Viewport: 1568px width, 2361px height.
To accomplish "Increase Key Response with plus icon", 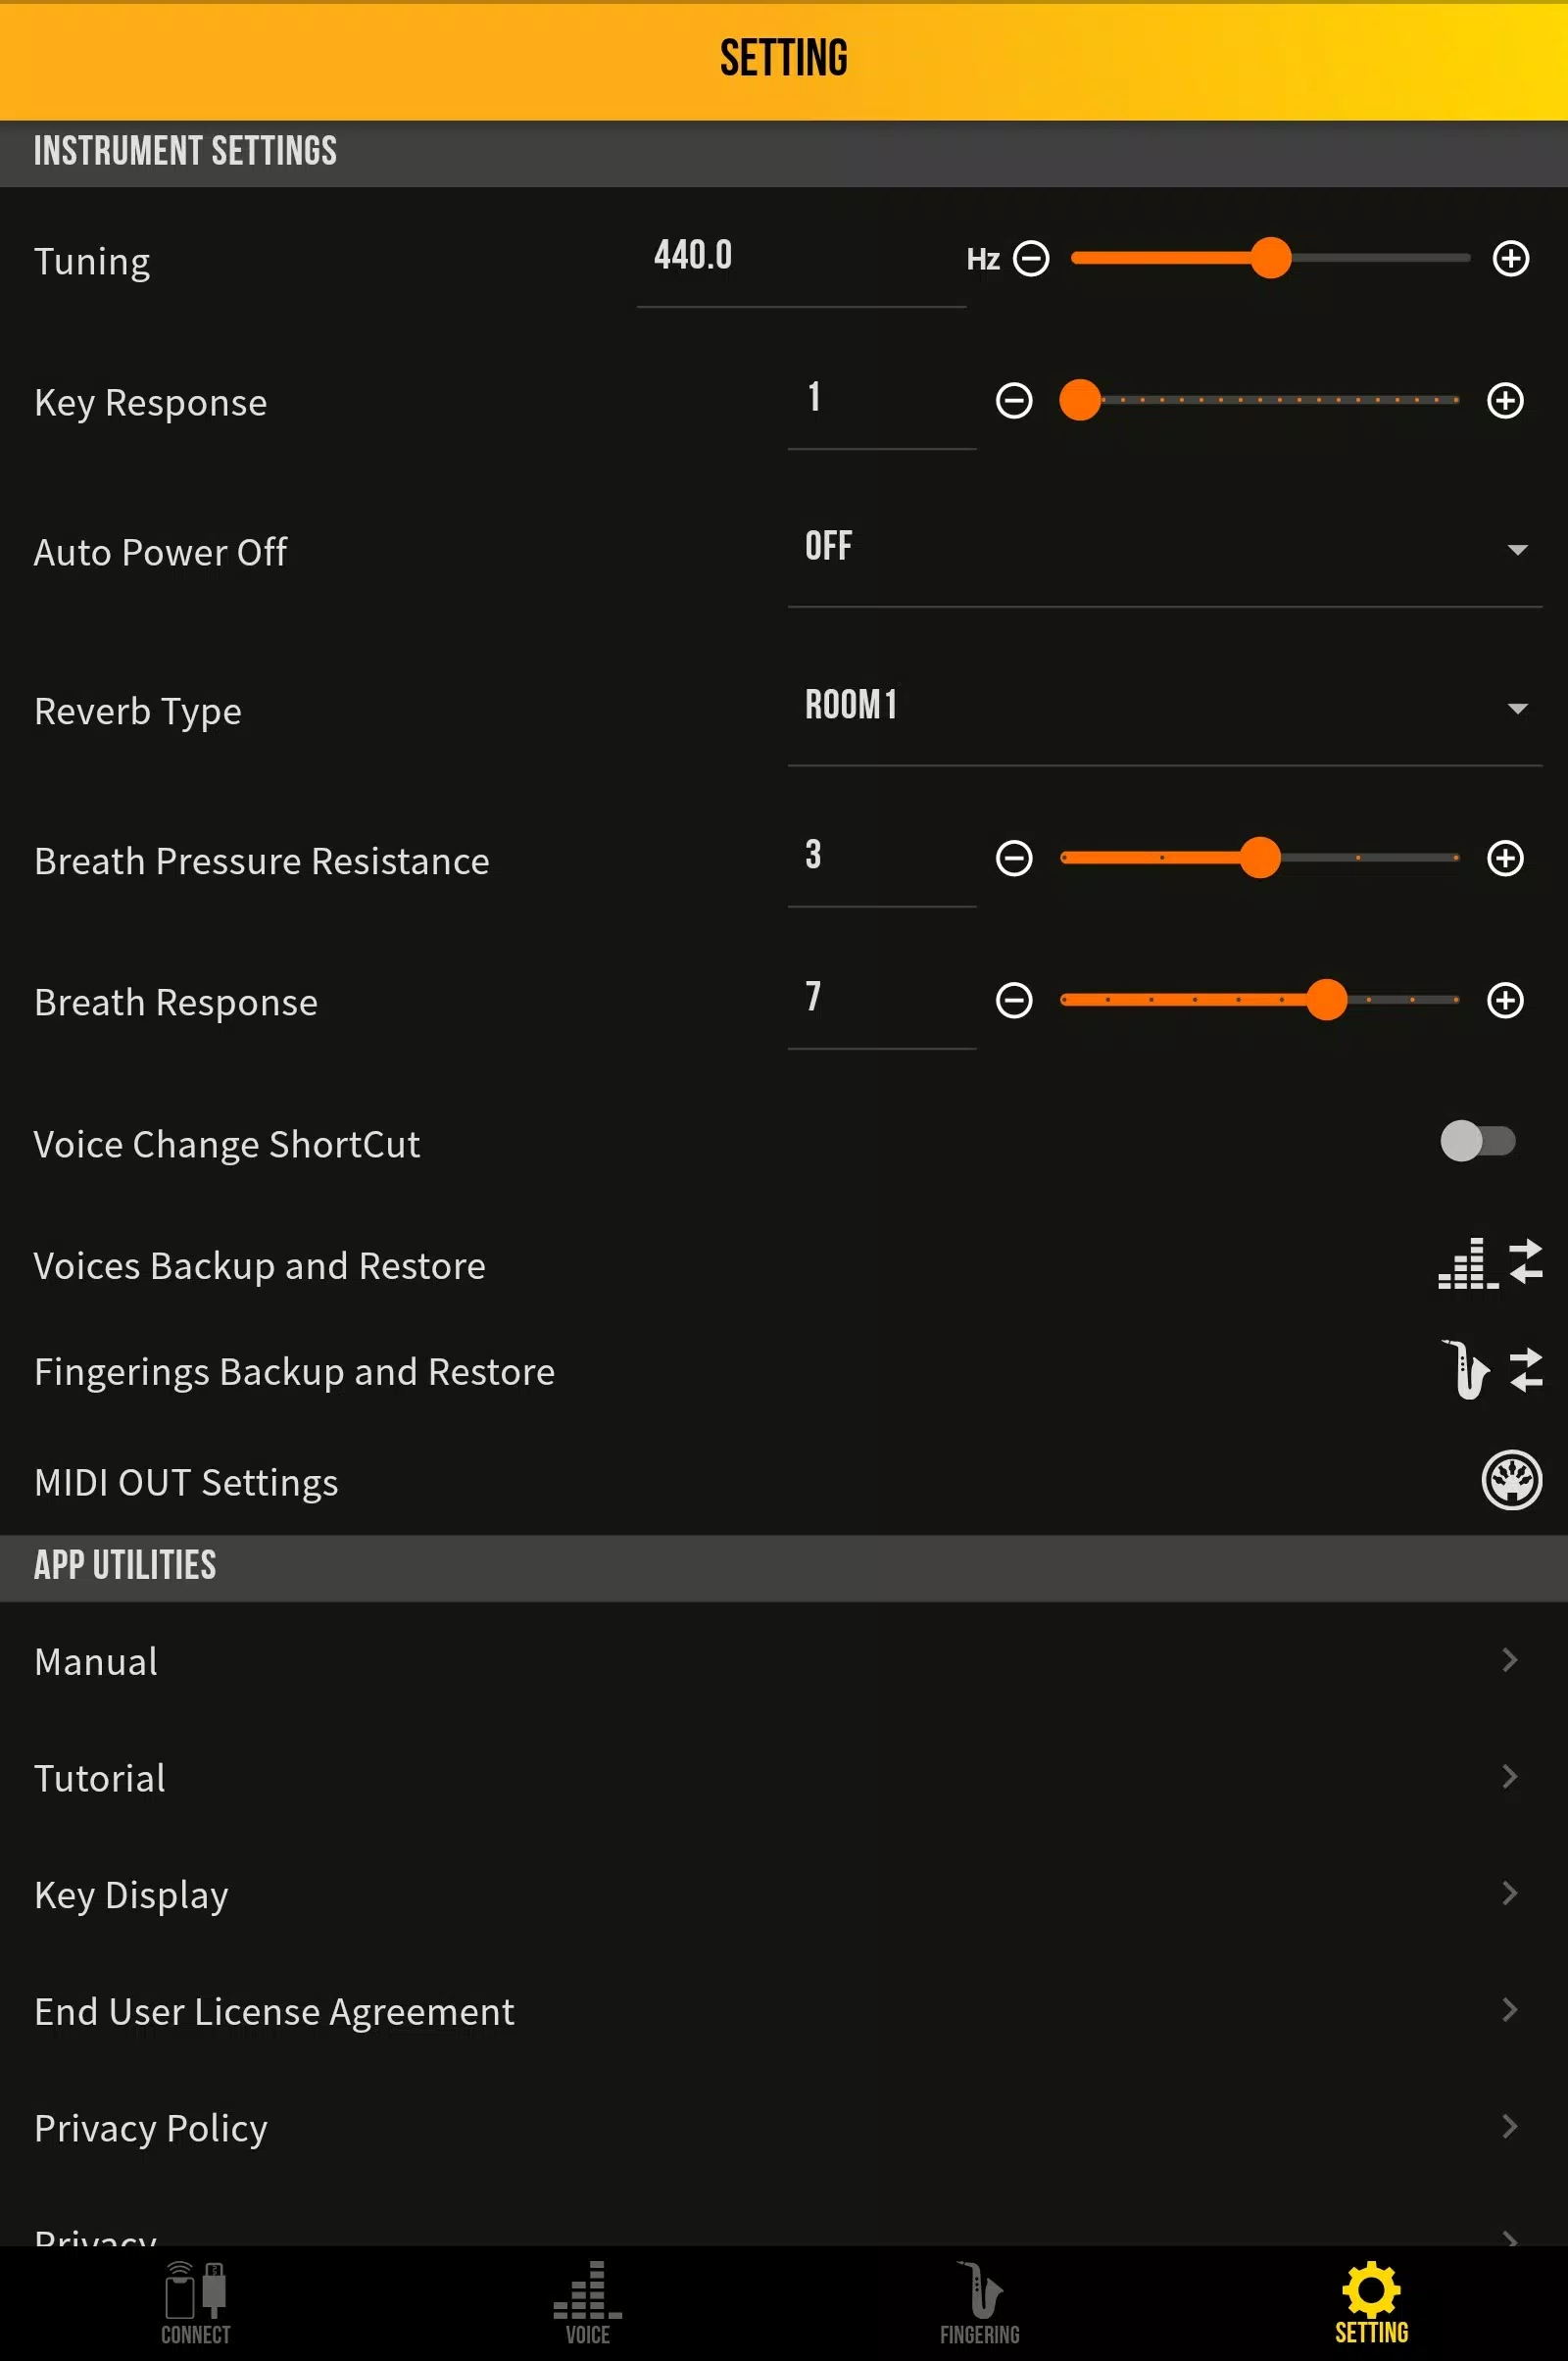I will click(x=1505, y=401).
